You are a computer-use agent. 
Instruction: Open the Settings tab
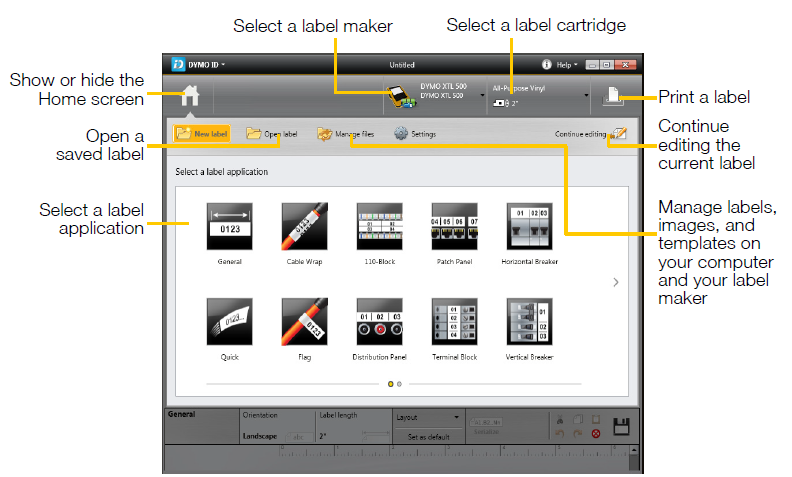(415, 134)
